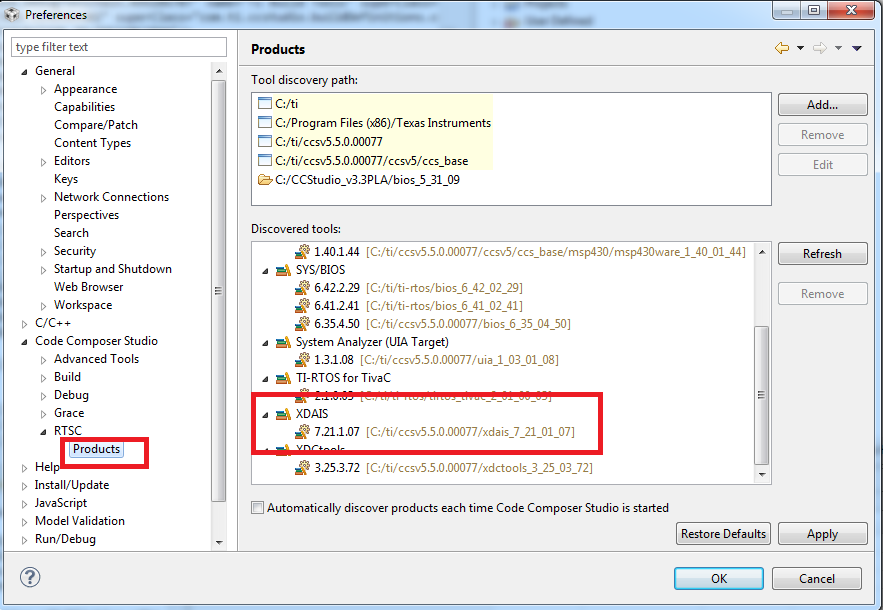Screen dimensions: 883x610
Task: Select the Content Types preference page
Action: tap(92, 143)
